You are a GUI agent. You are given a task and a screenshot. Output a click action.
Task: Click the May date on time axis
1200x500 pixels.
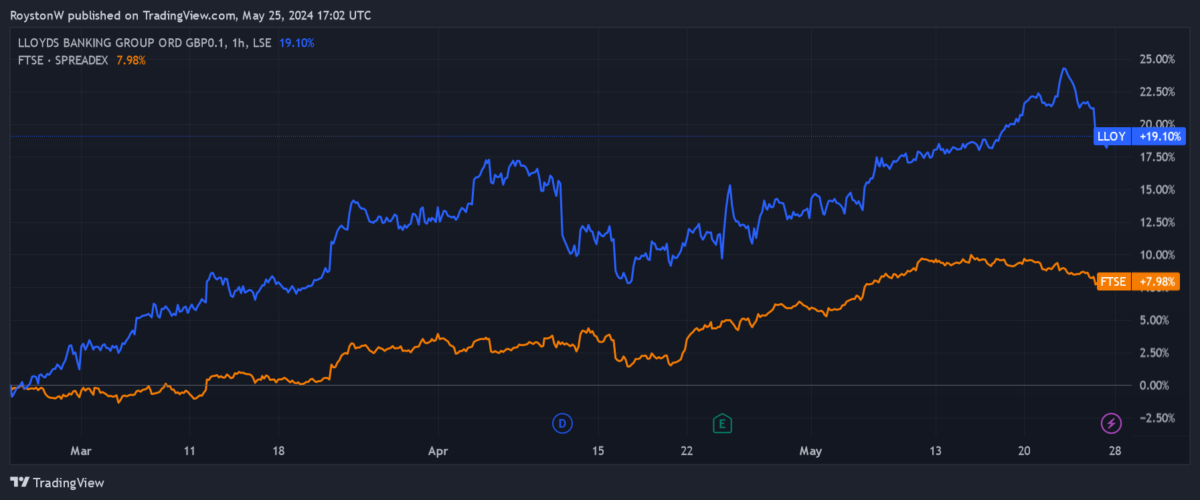coord(811,452)
